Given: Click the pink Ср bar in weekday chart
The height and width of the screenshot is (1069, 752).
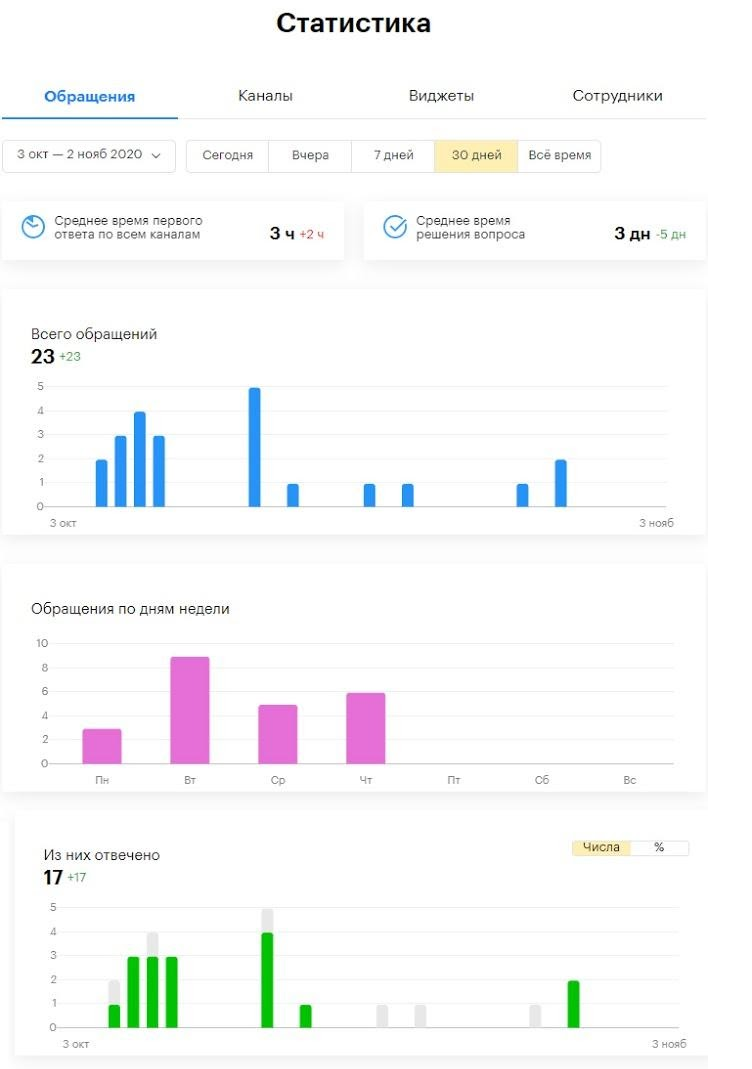Looking at the screenshot, I should coord(277,734).
